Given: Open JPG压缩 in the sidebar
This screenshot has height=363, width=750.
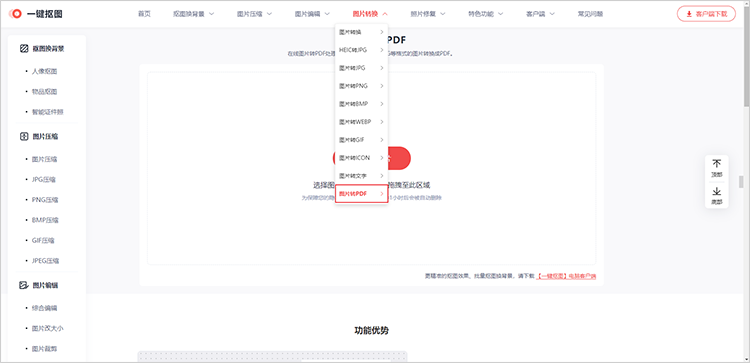Looking at the screenshot, I should [44, 179].
